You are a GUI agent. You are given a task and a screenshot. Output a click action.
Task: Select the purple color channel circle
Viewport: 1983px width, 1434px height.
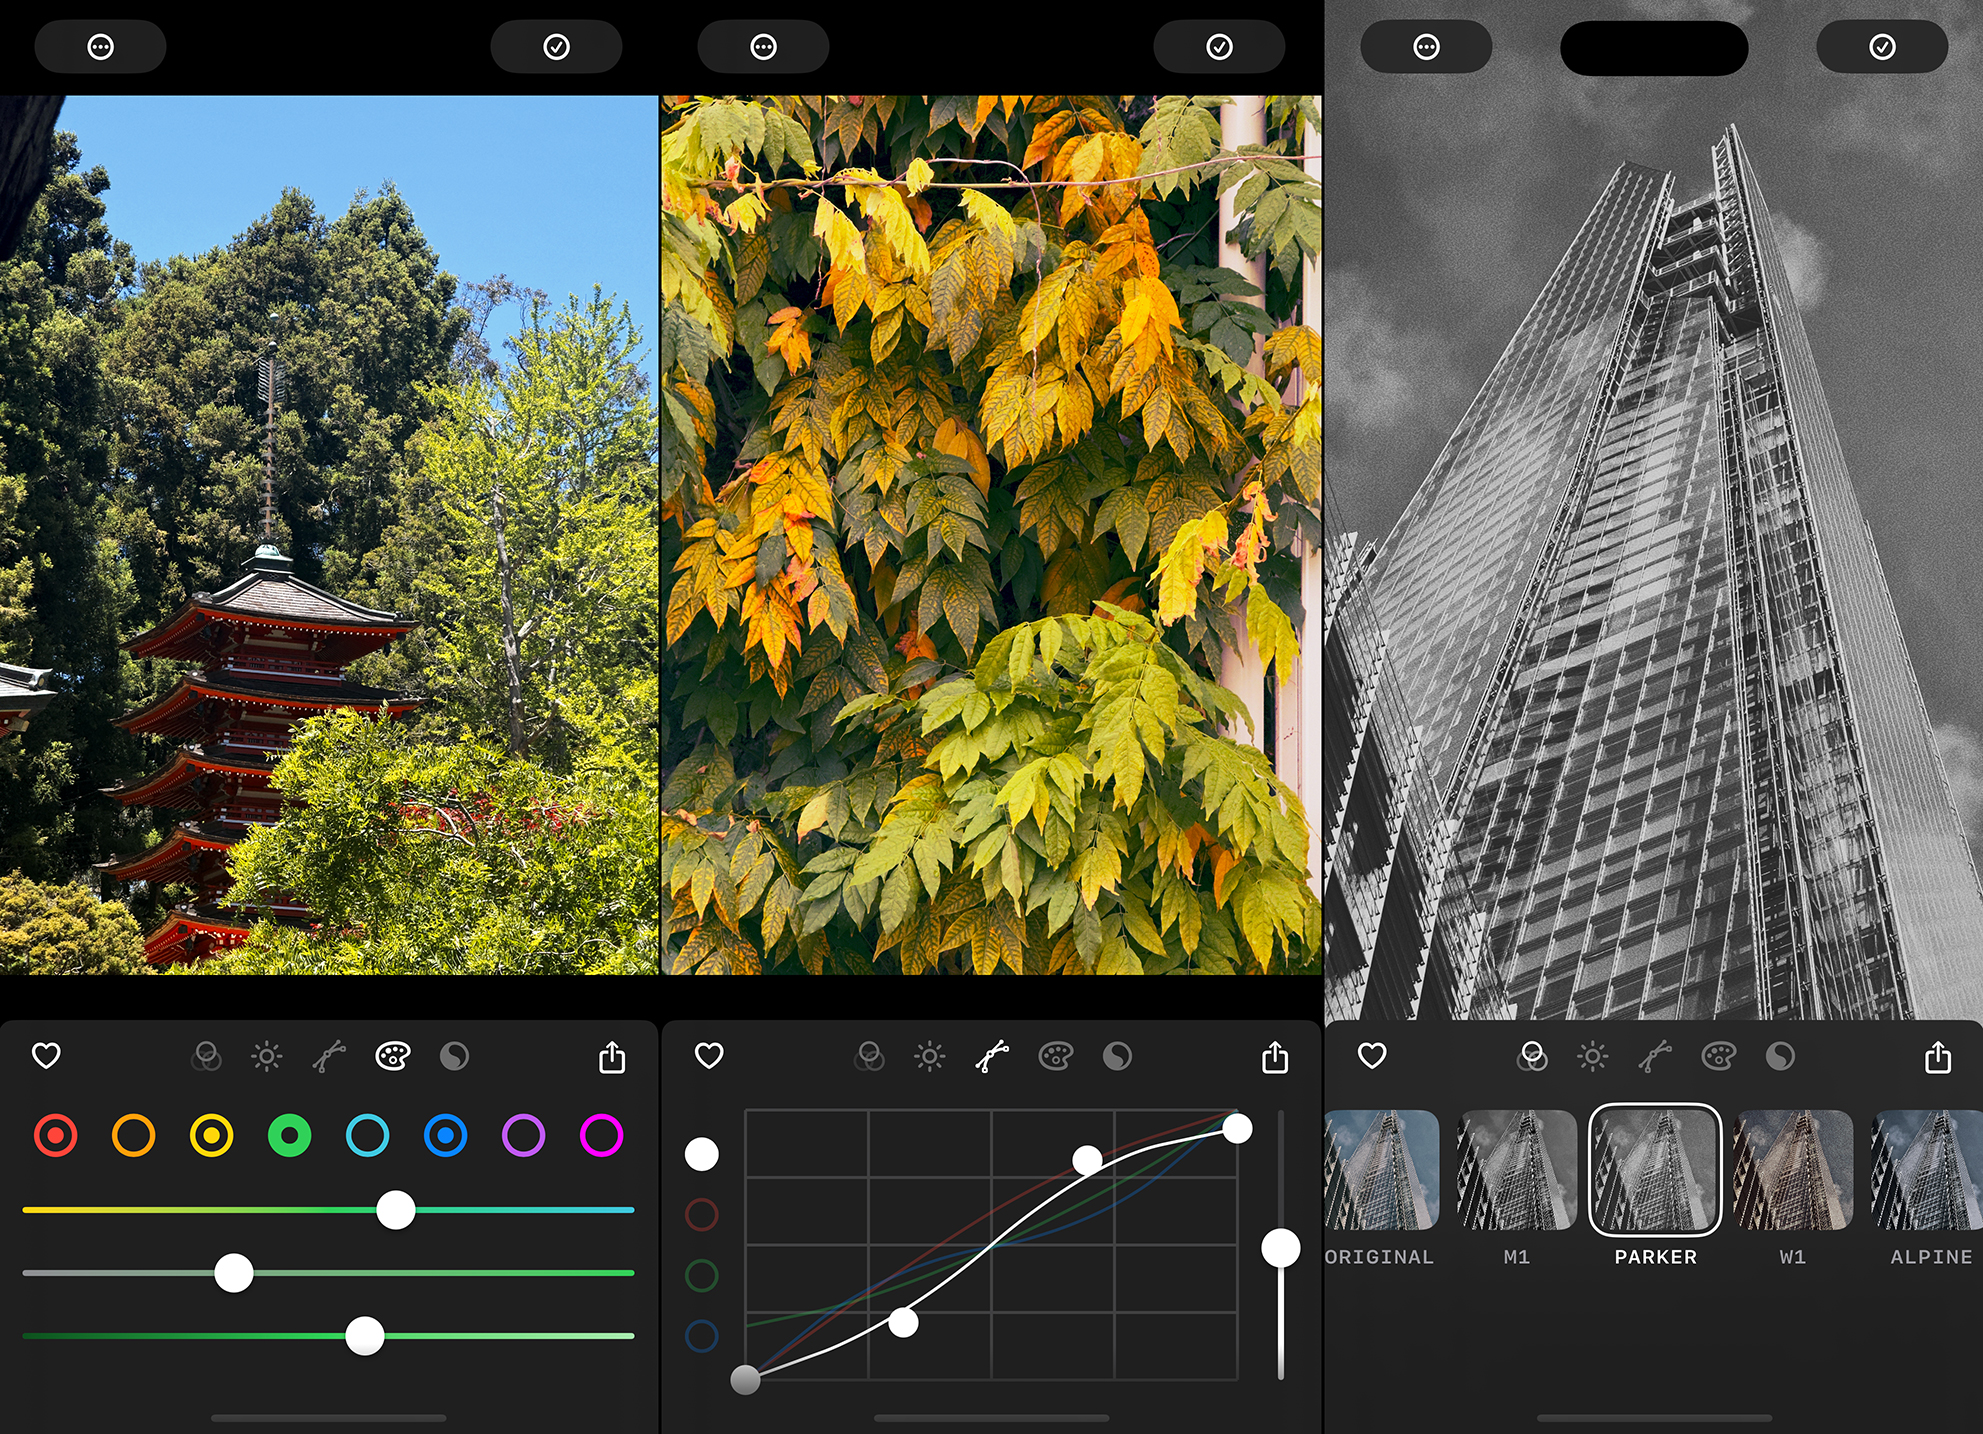[x=524, y=1136]
